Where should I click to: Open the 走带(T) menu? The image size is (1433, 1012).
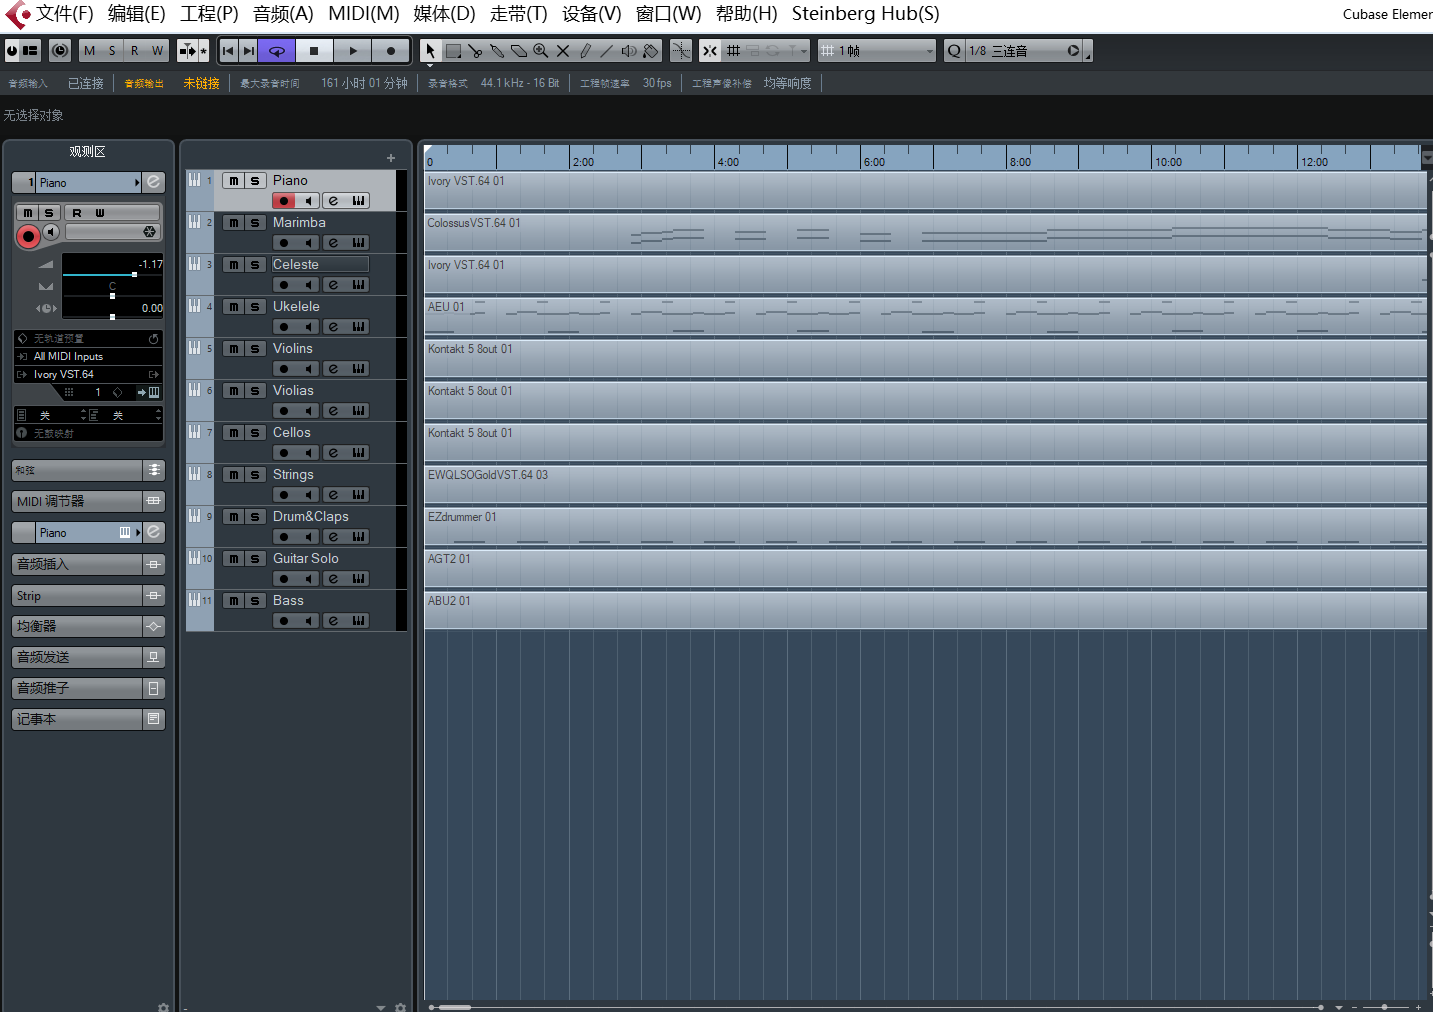pyautogui.click(x=519, y=14)
